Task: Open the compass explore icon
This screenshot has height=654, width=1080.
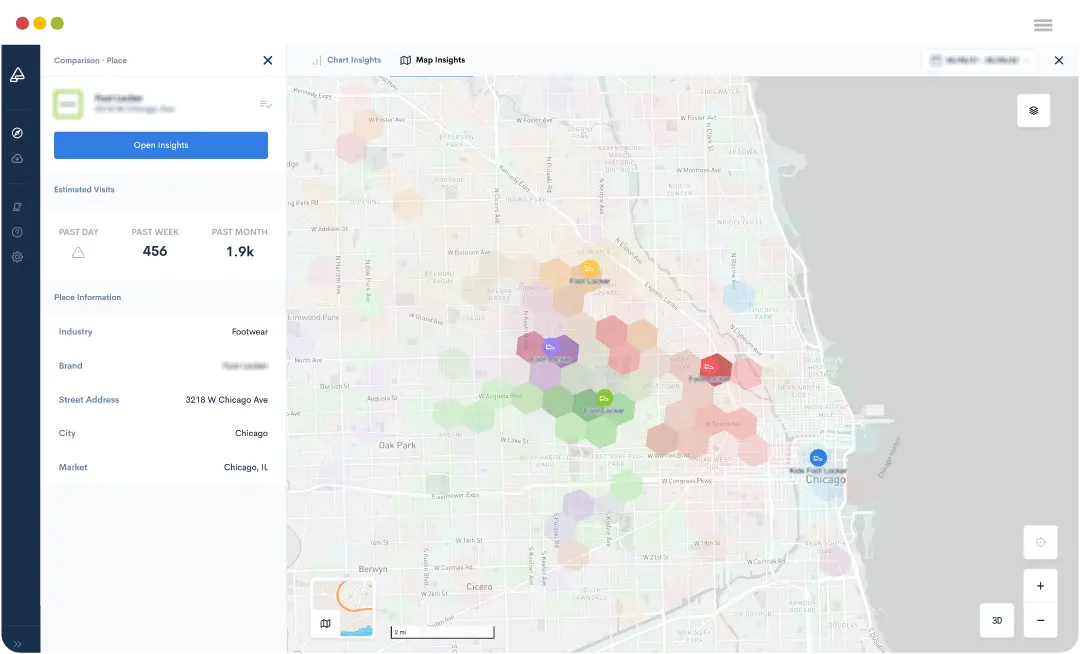Action: (17, 133)
